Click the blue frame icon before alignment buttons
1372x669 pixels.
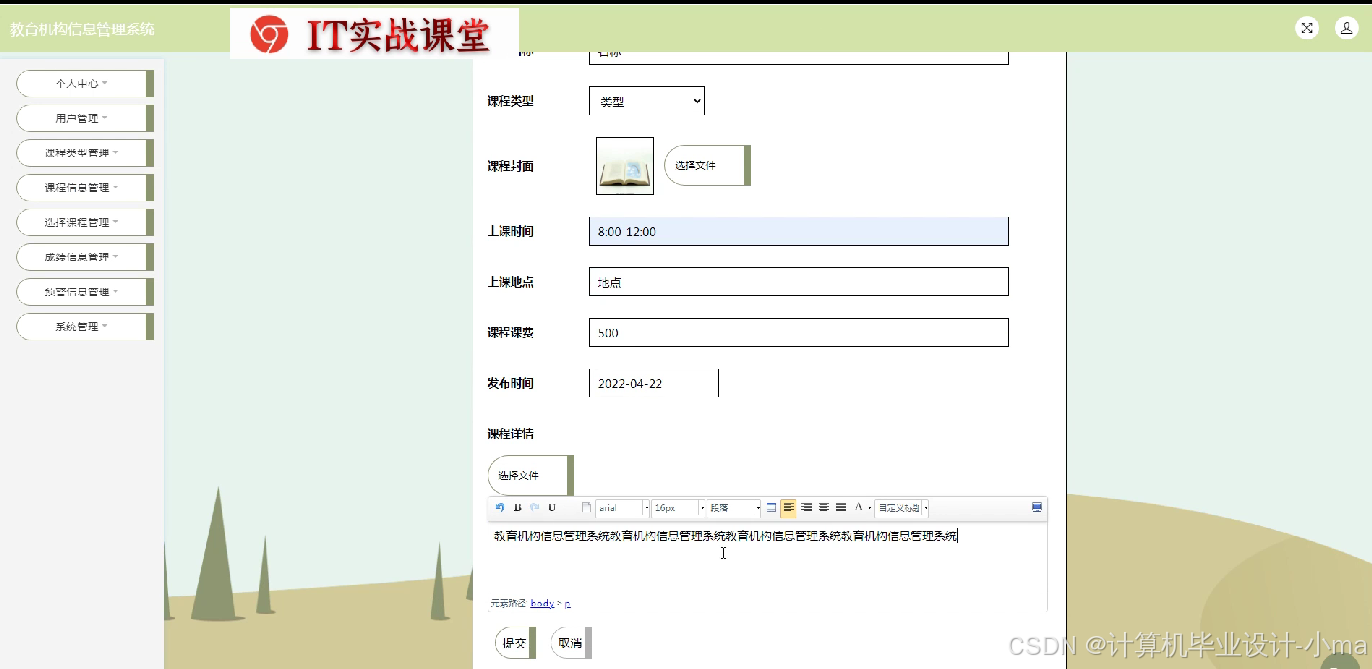point(771,508)
